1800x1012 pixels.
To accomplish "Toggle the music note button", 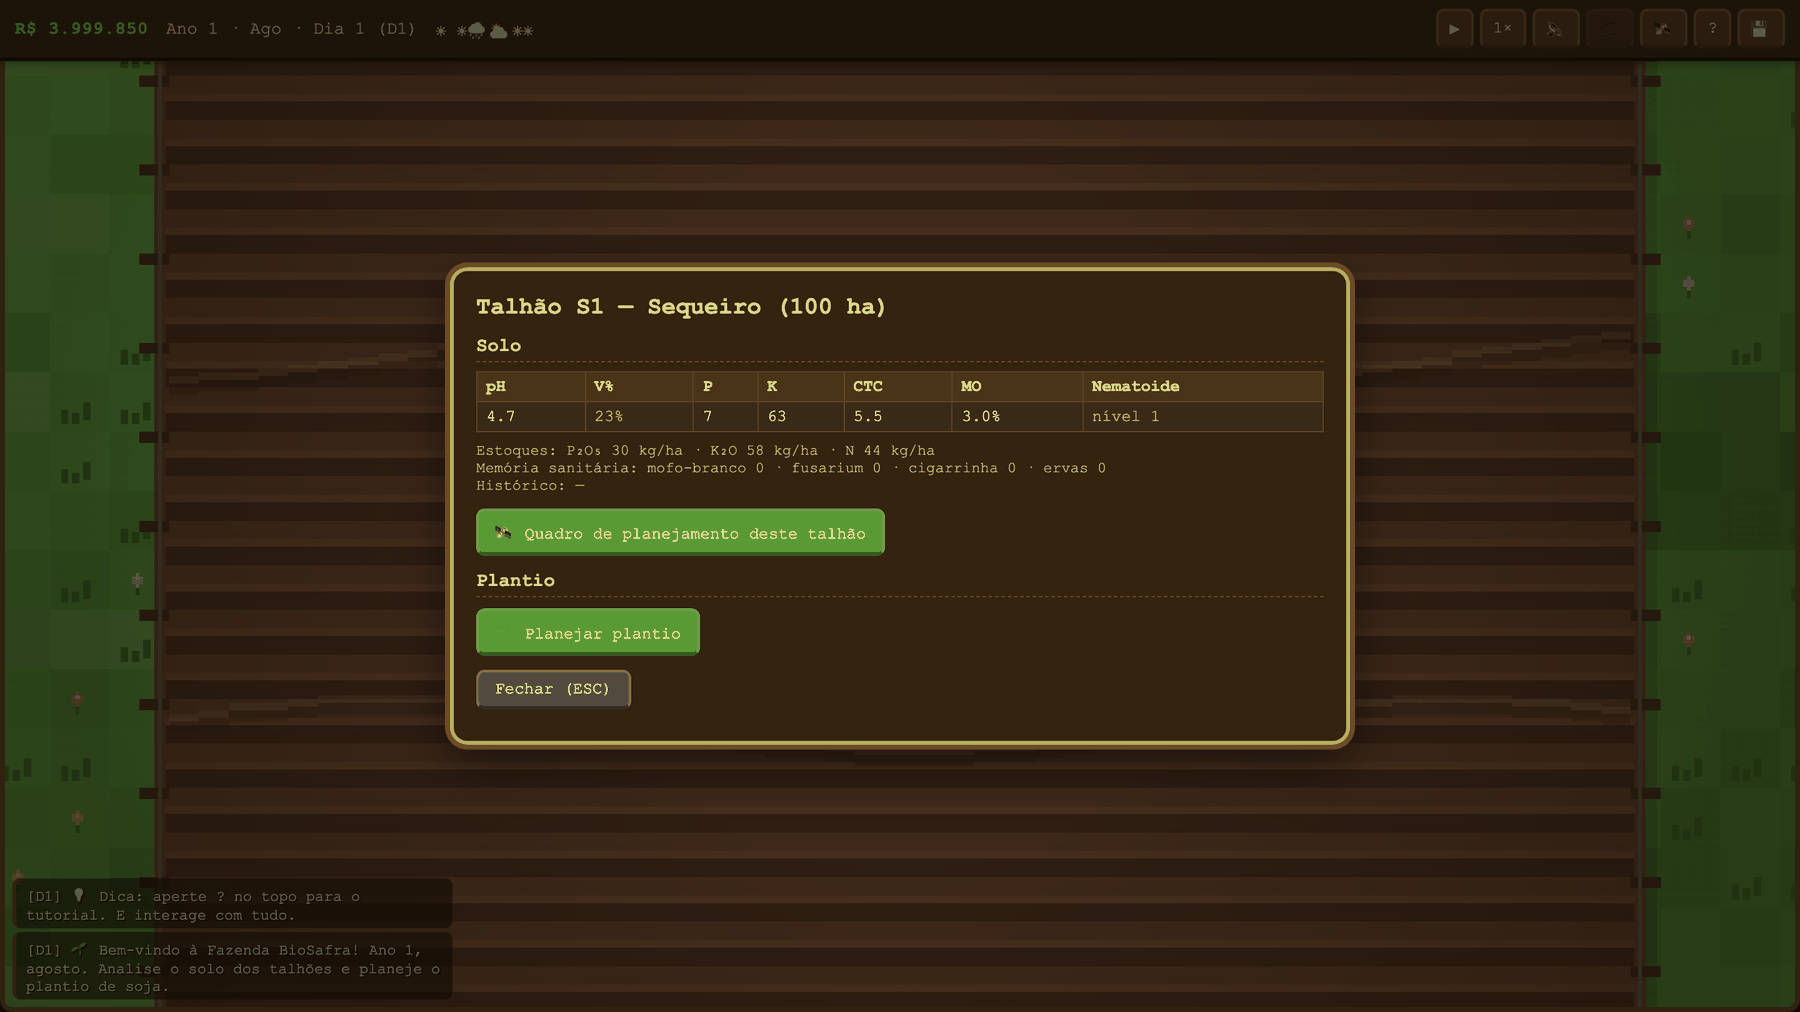I will click(x=1610, y=29).
